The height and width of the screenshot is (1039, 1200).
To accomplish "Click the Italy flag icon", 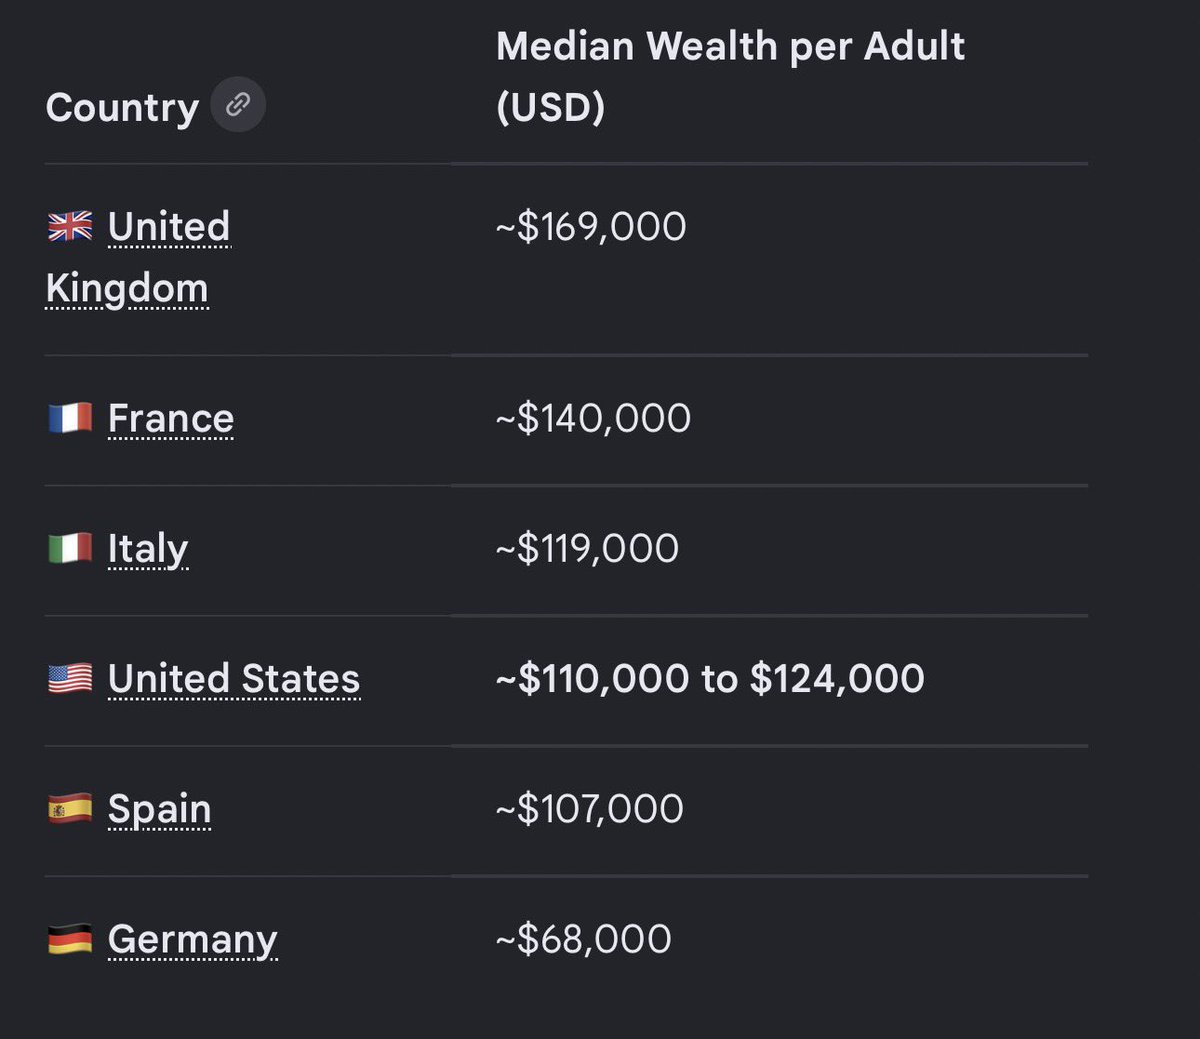I will pos(70,548).
